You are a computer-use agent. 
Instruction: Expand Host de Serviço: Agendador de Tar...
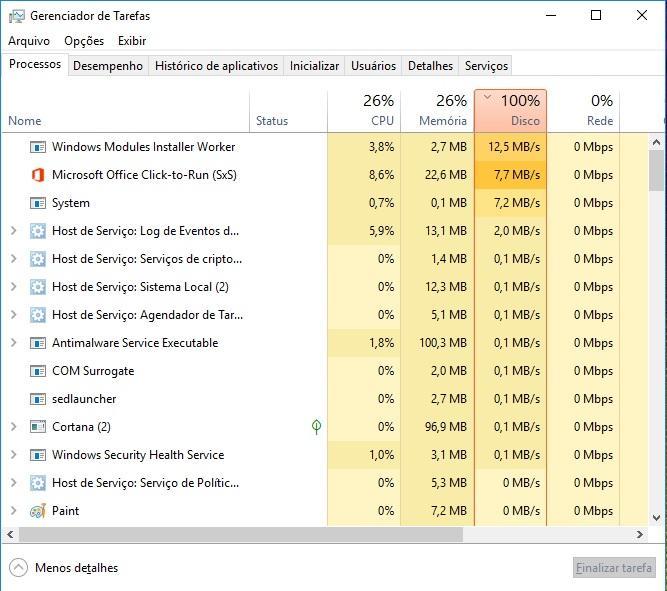point(14,315)
